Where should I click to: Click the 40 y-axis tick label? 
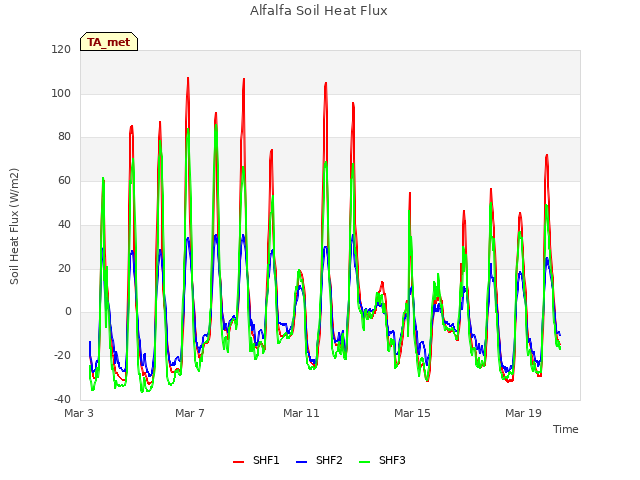click(64, 224)
